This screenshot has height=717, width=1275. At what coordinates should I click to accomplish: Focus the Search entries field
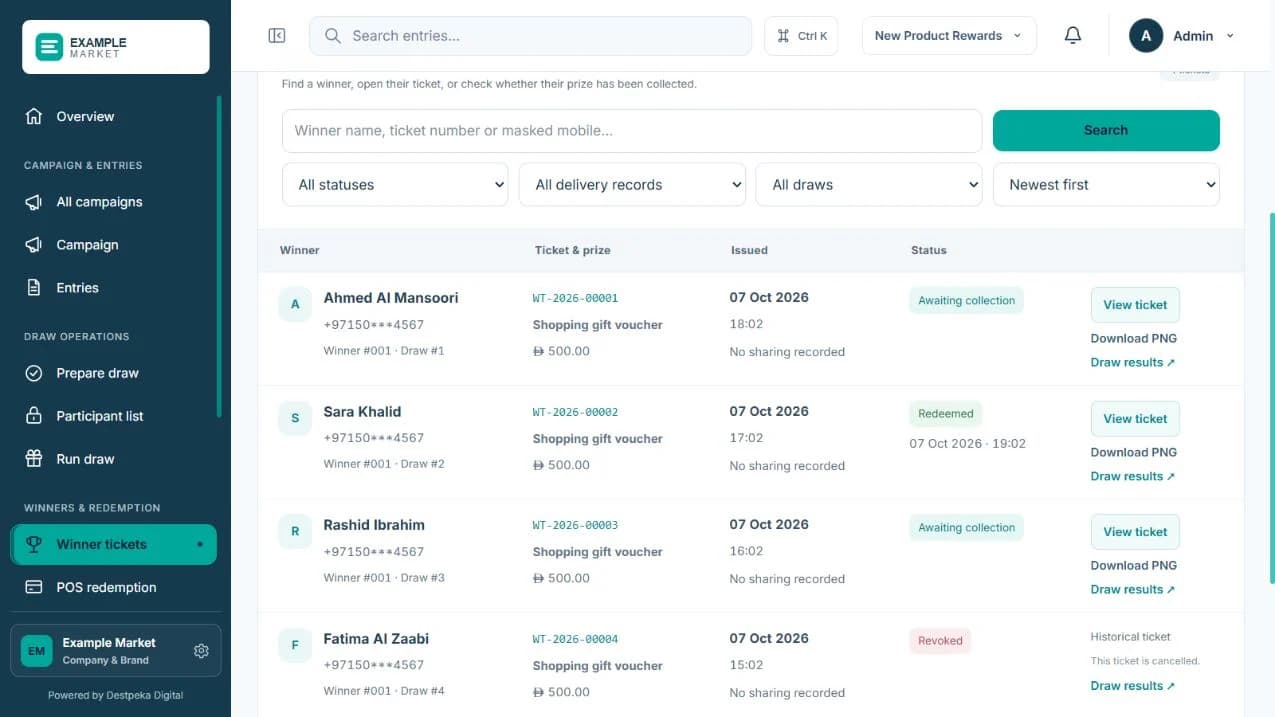pos(530,36)
